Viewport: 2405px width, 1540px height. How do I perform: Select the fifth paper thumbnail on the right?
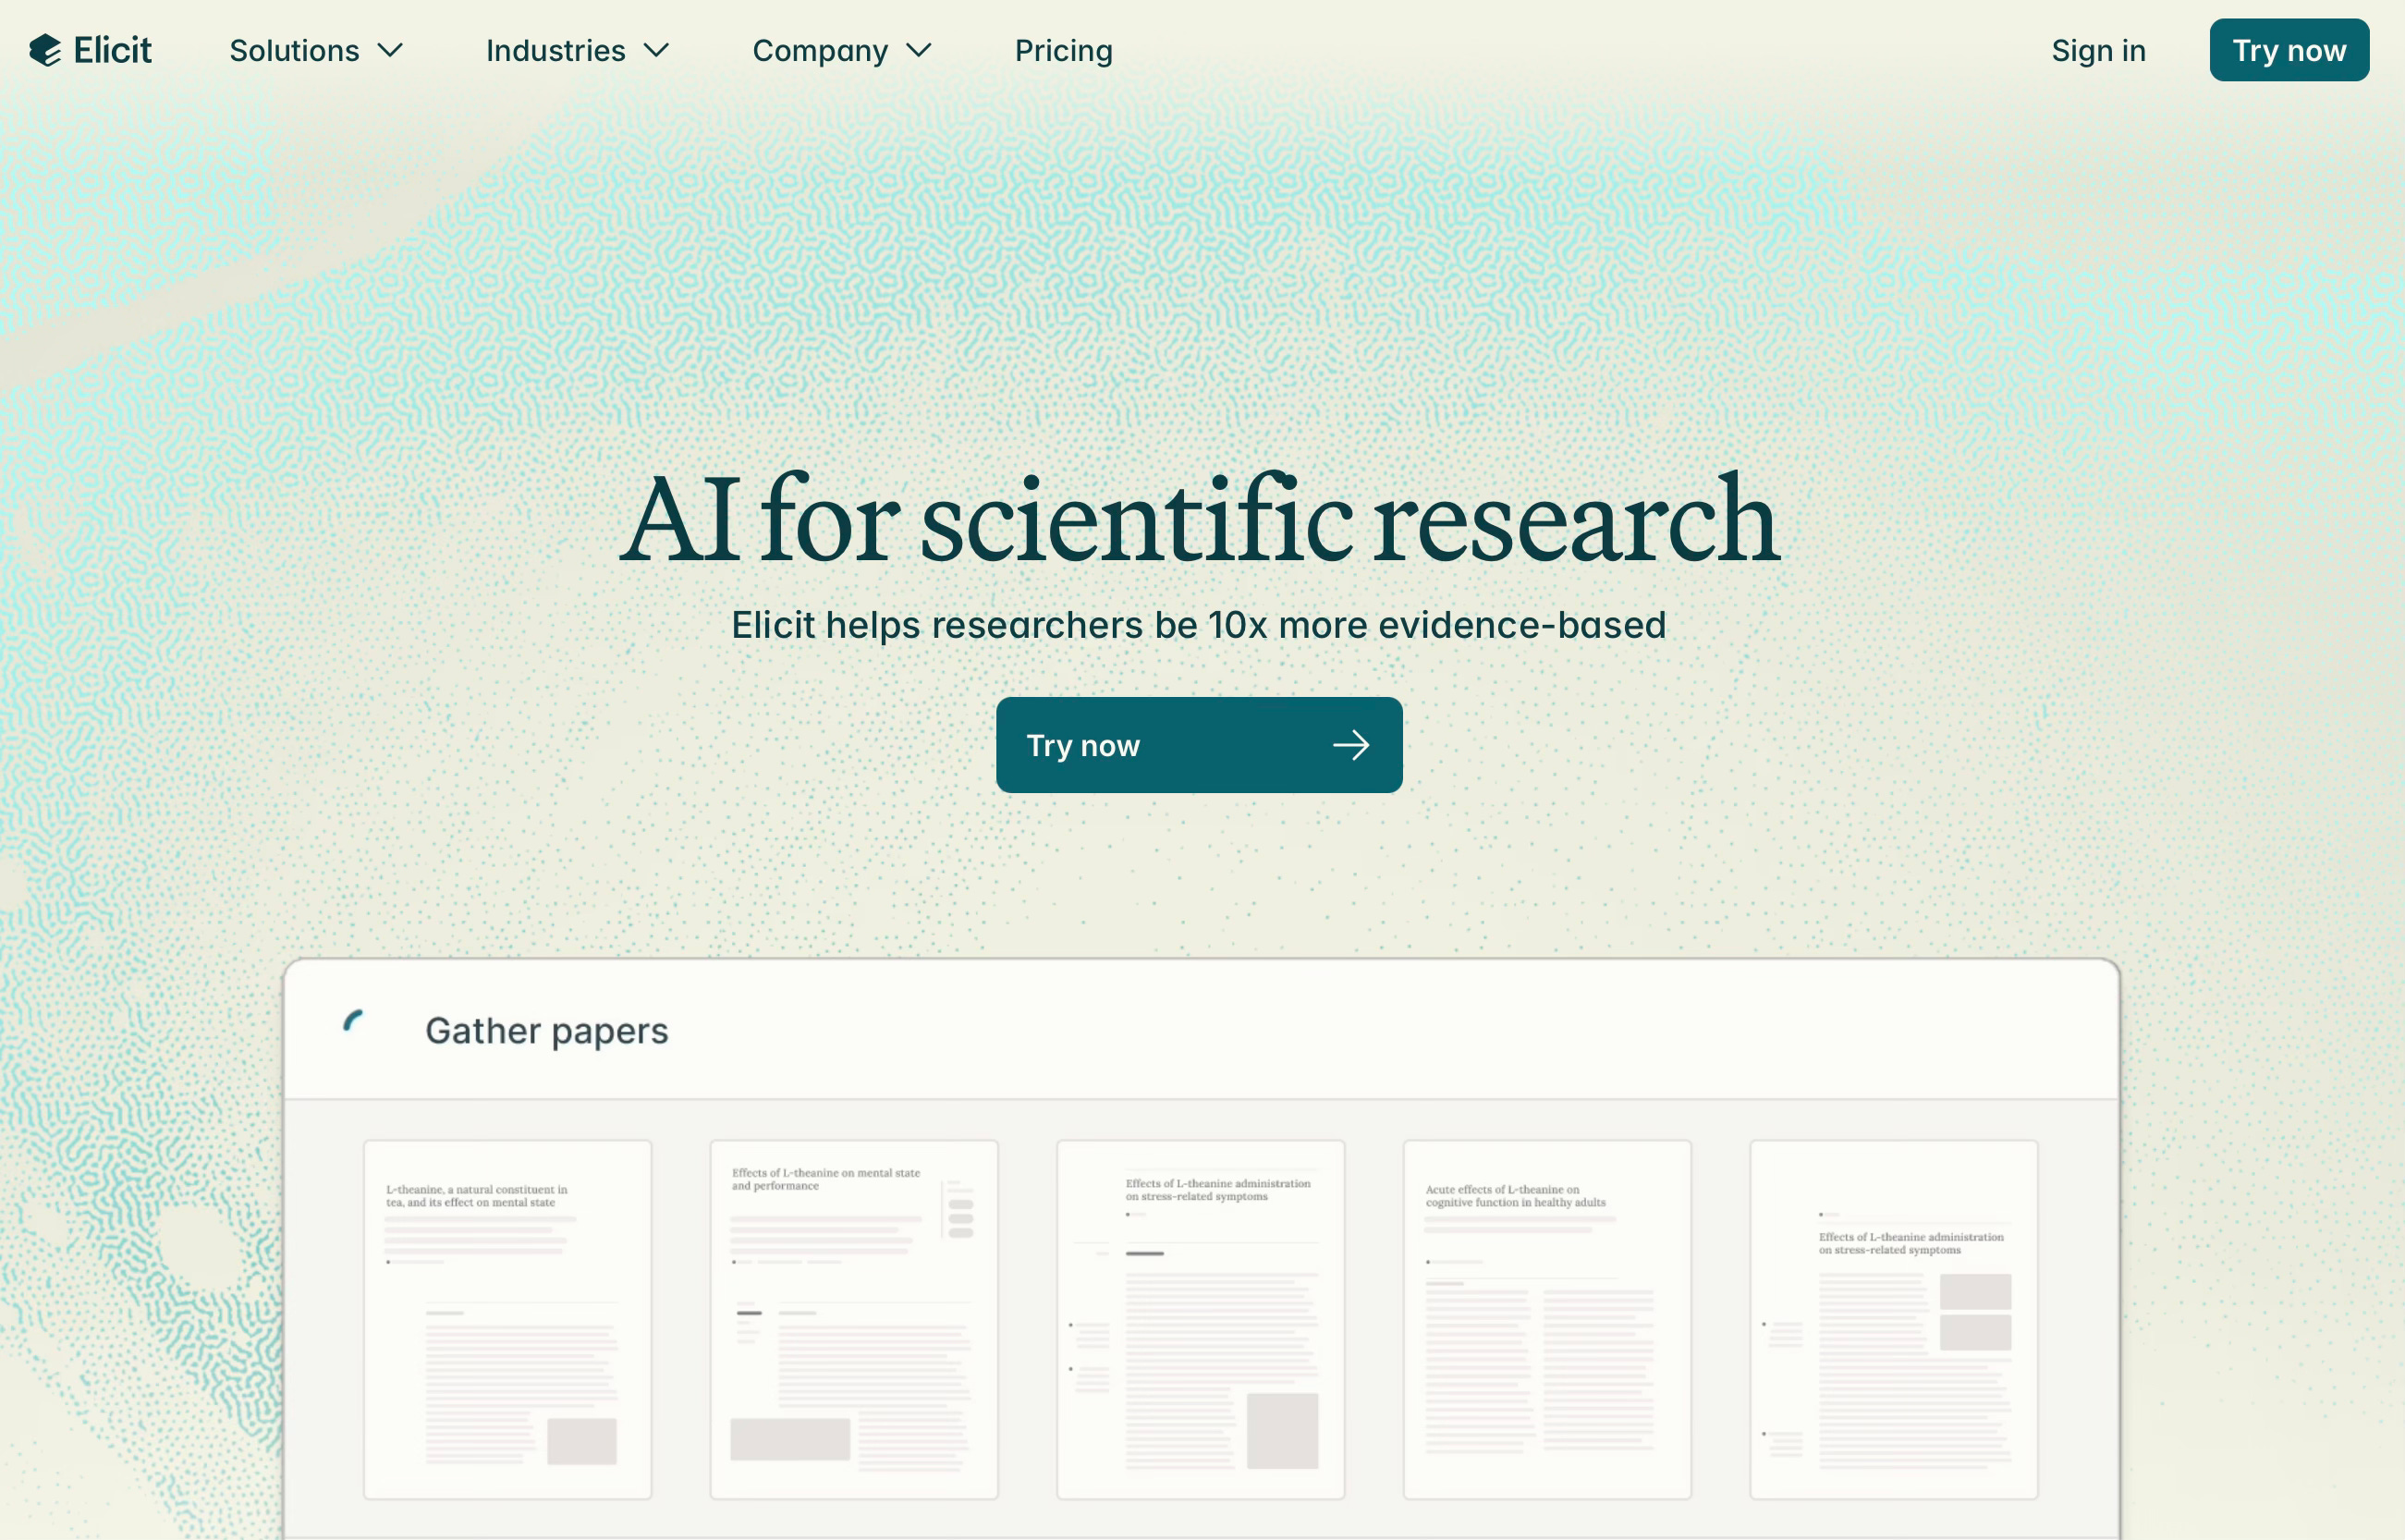1893,1318
